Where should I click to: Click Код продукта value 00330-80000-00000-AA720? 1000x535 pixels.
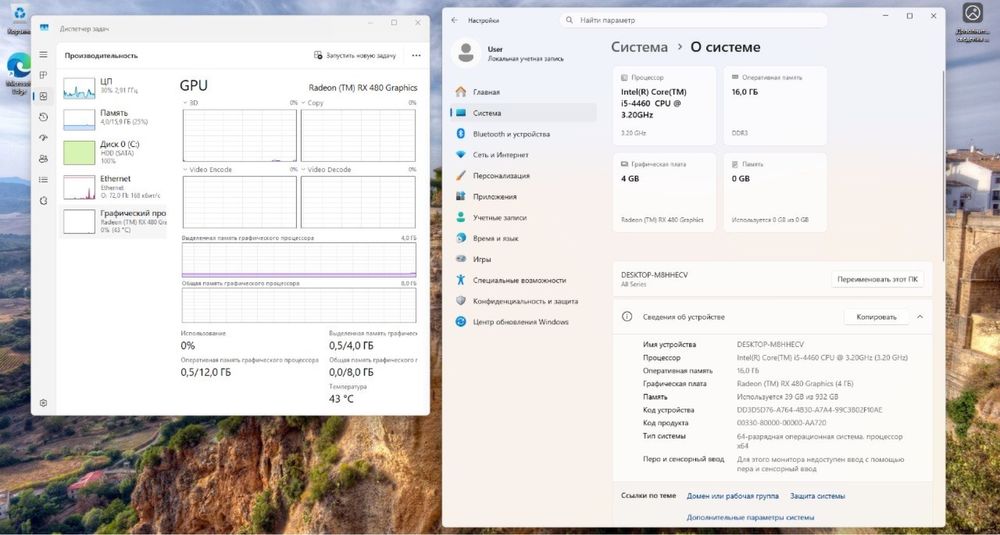(781, 423)
